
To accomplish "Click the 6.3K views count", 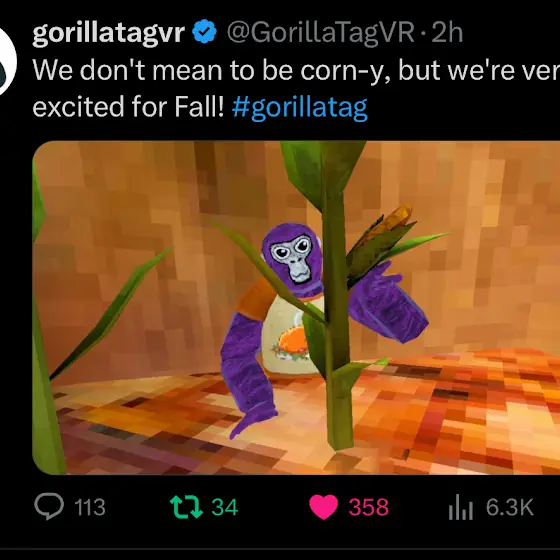I will click(x=510, y=507).
